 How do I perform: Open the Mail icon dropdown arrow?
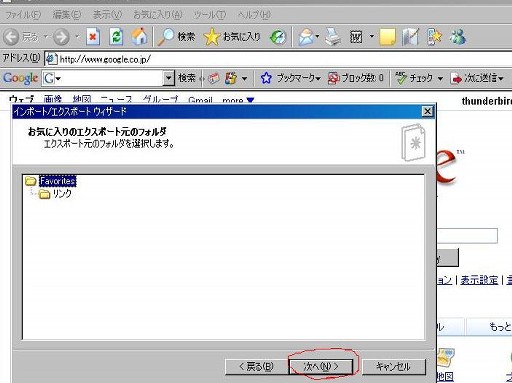coord(317,36)
